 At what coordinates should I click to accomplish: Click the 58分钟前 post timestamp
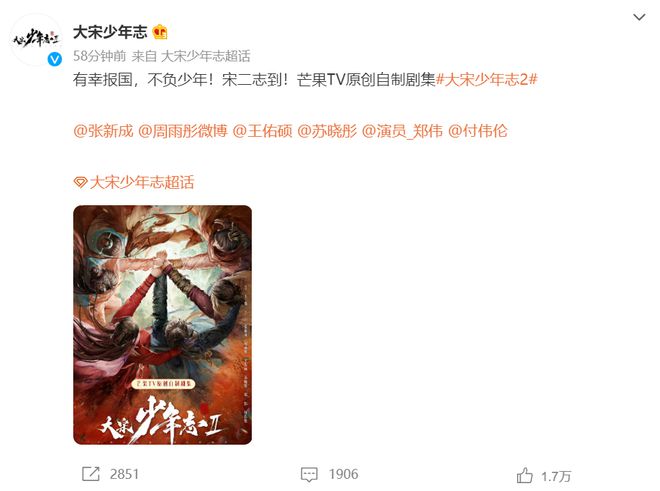coord(99,56)
